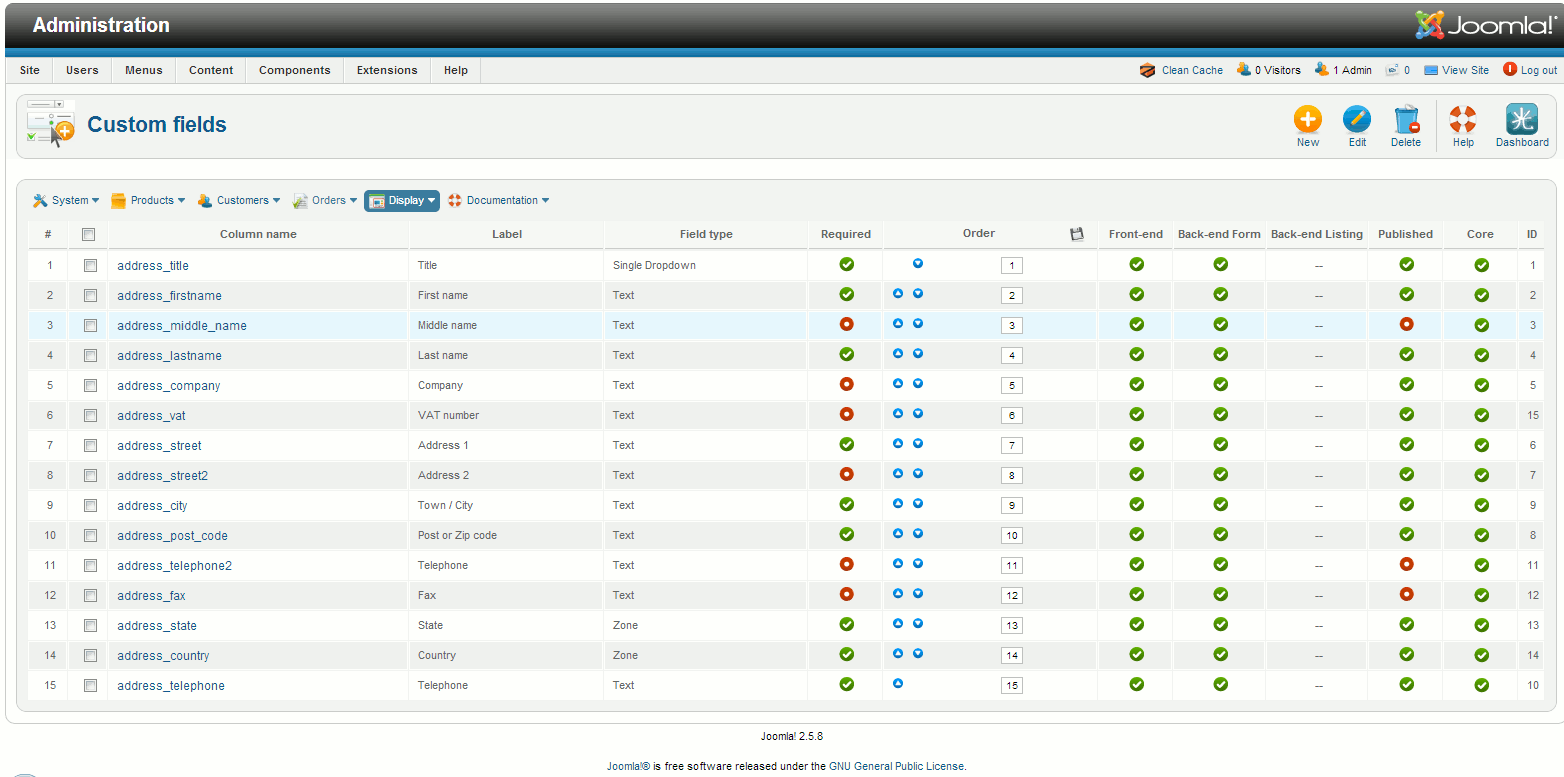Open Help lifebuoy icon in toolbar
The width and height of the screenshot is (1564, 777).
point(1462,121)
